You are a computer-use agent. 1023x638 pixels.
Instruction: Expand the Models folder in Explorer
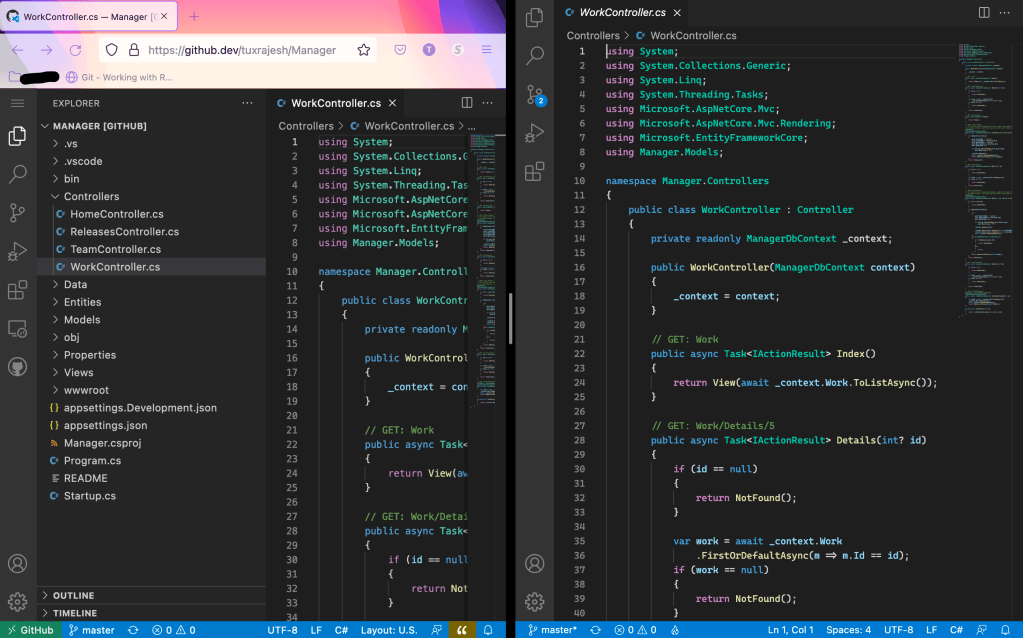82,320
